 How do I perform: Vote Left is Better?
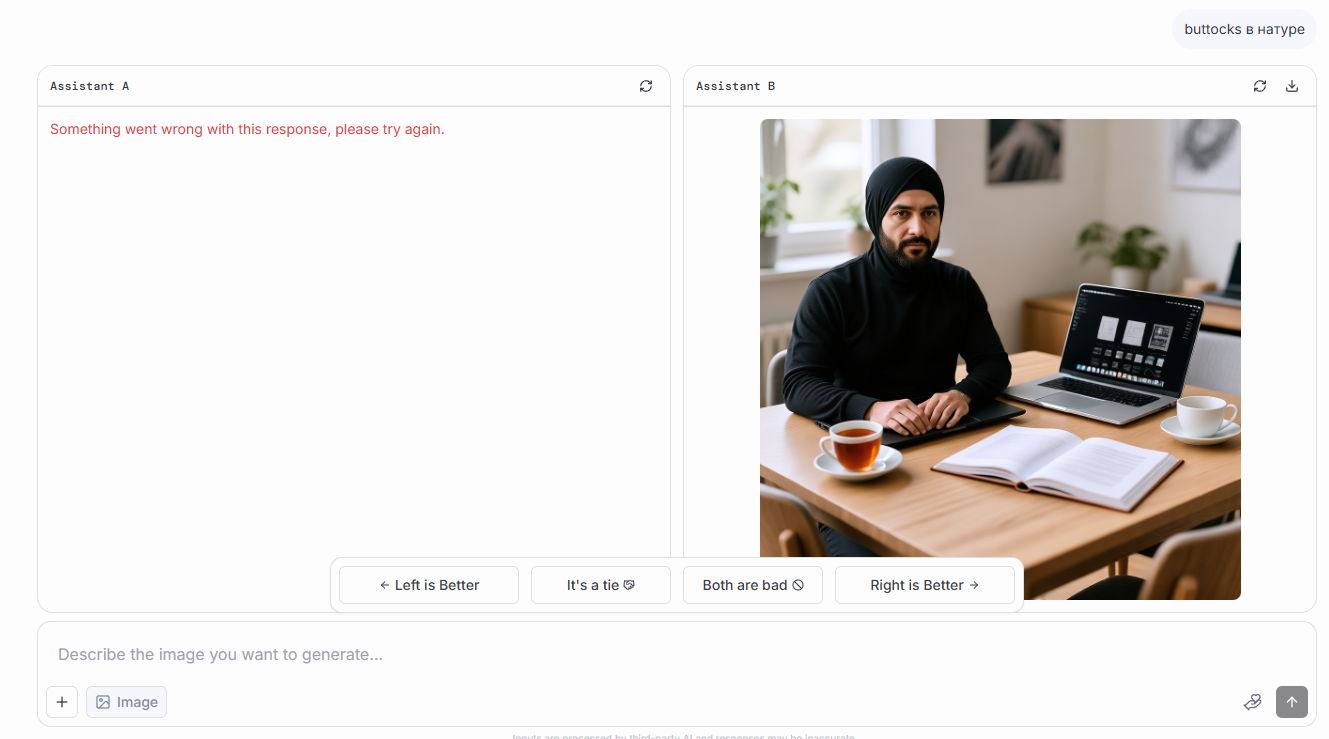(429, 585)
